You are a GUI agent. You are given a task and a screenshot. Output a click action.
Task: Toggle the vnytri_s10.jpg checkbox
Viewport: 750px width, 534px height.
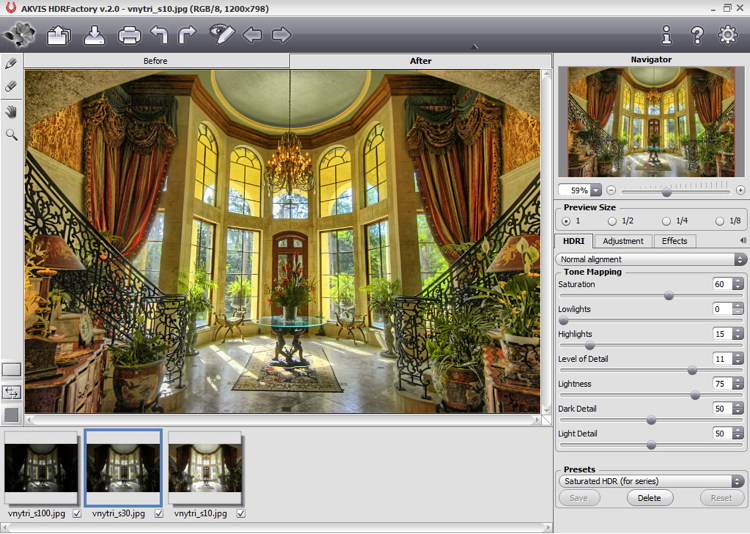click(241, 514)
